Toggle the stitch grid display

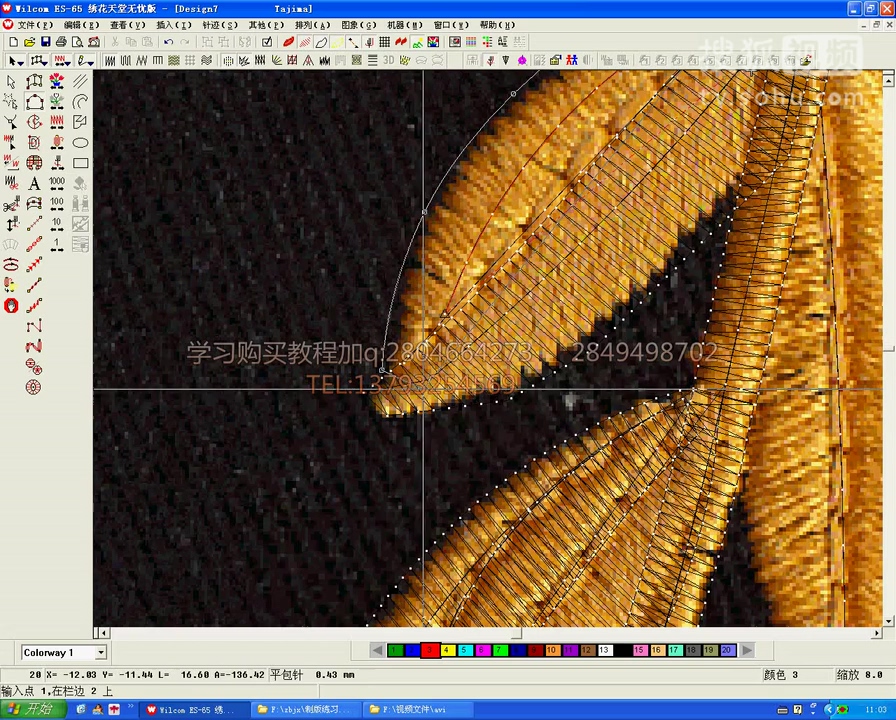click(385, 41)
